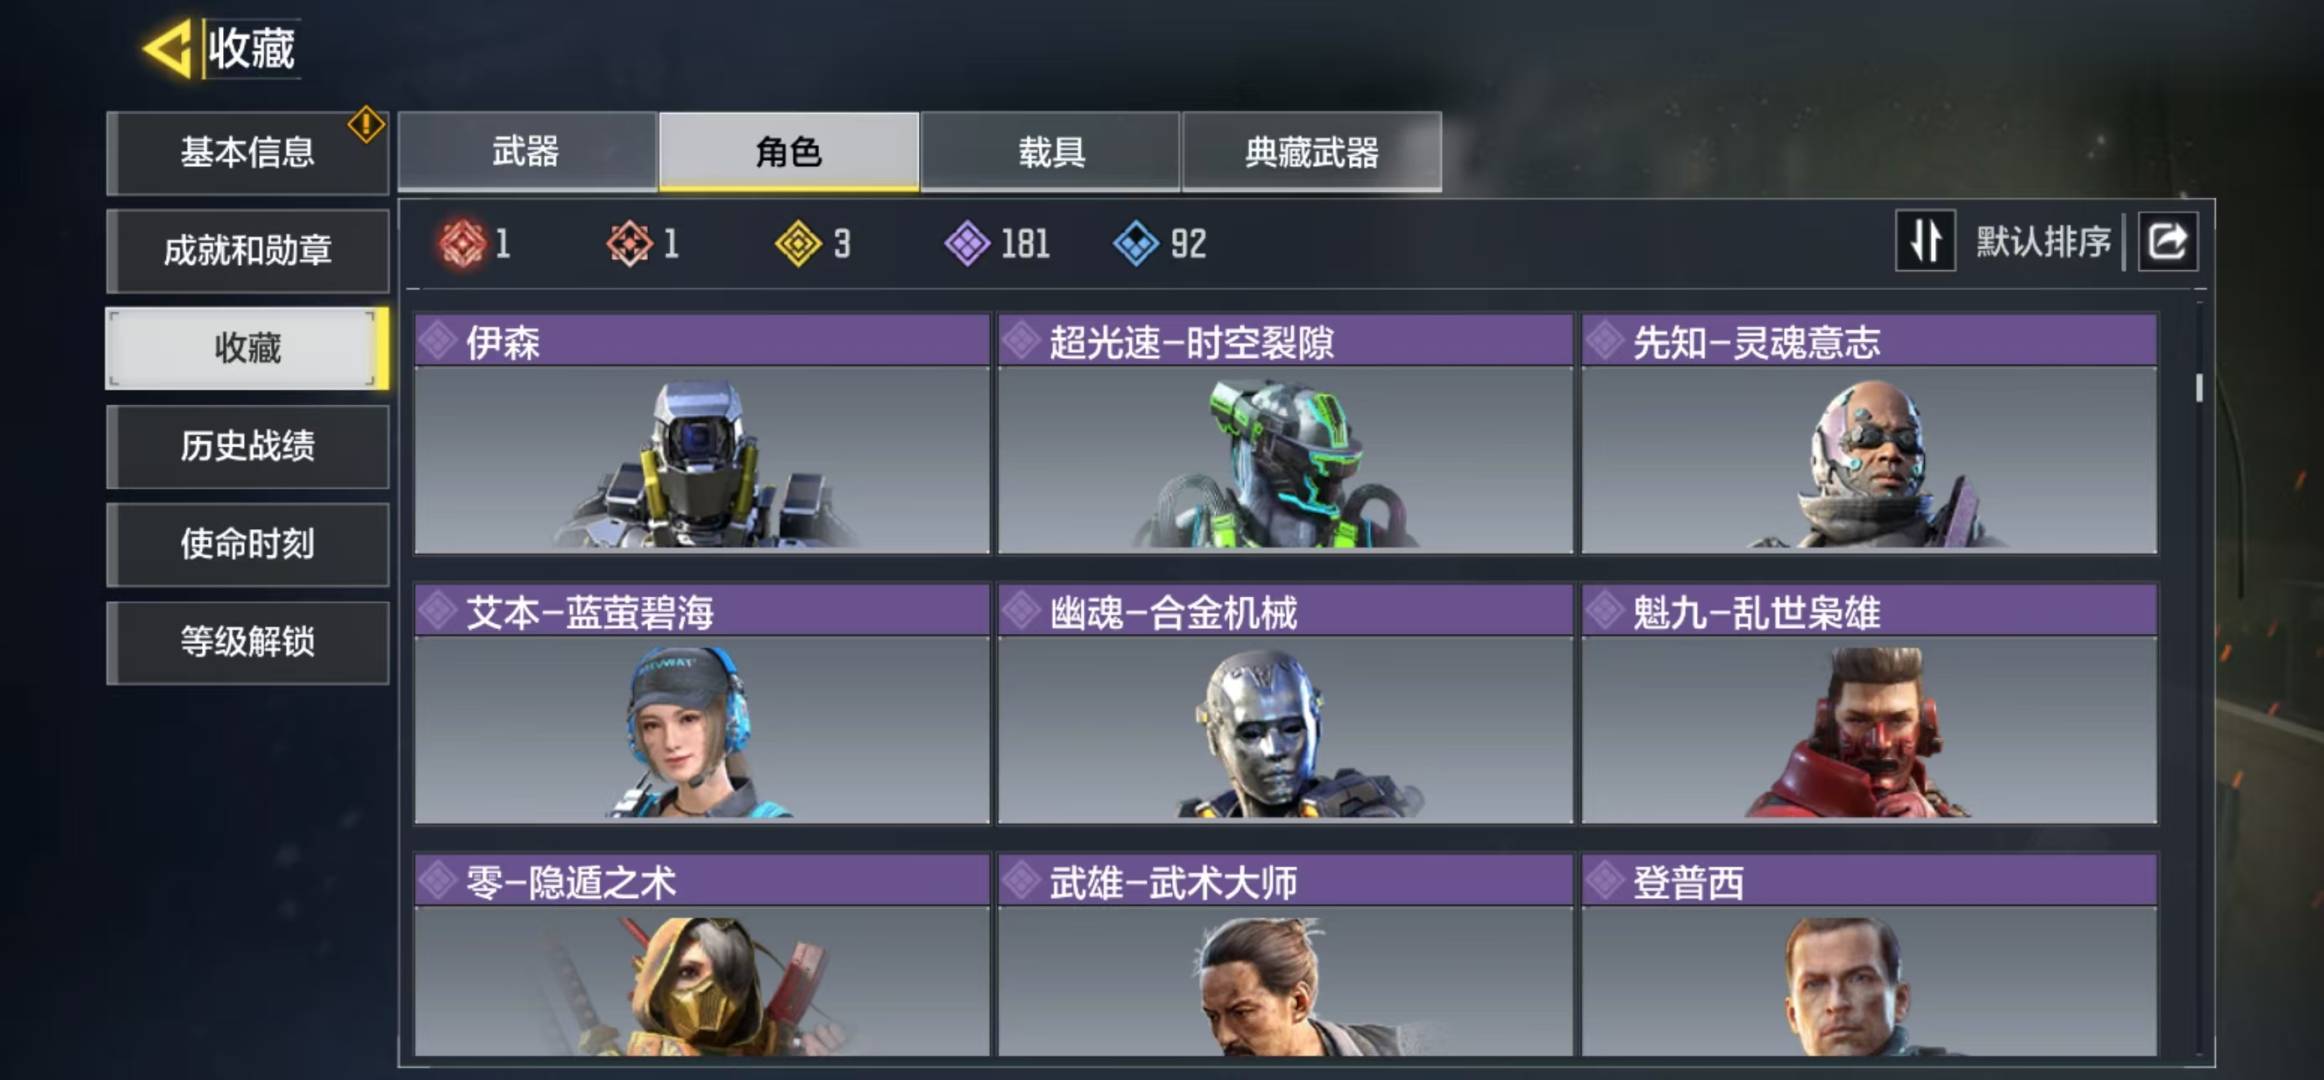The height and width of the screenshot is (1080, 2324).
Task: Switch to the 载具 tab
Action: [x=1050, y=151]
